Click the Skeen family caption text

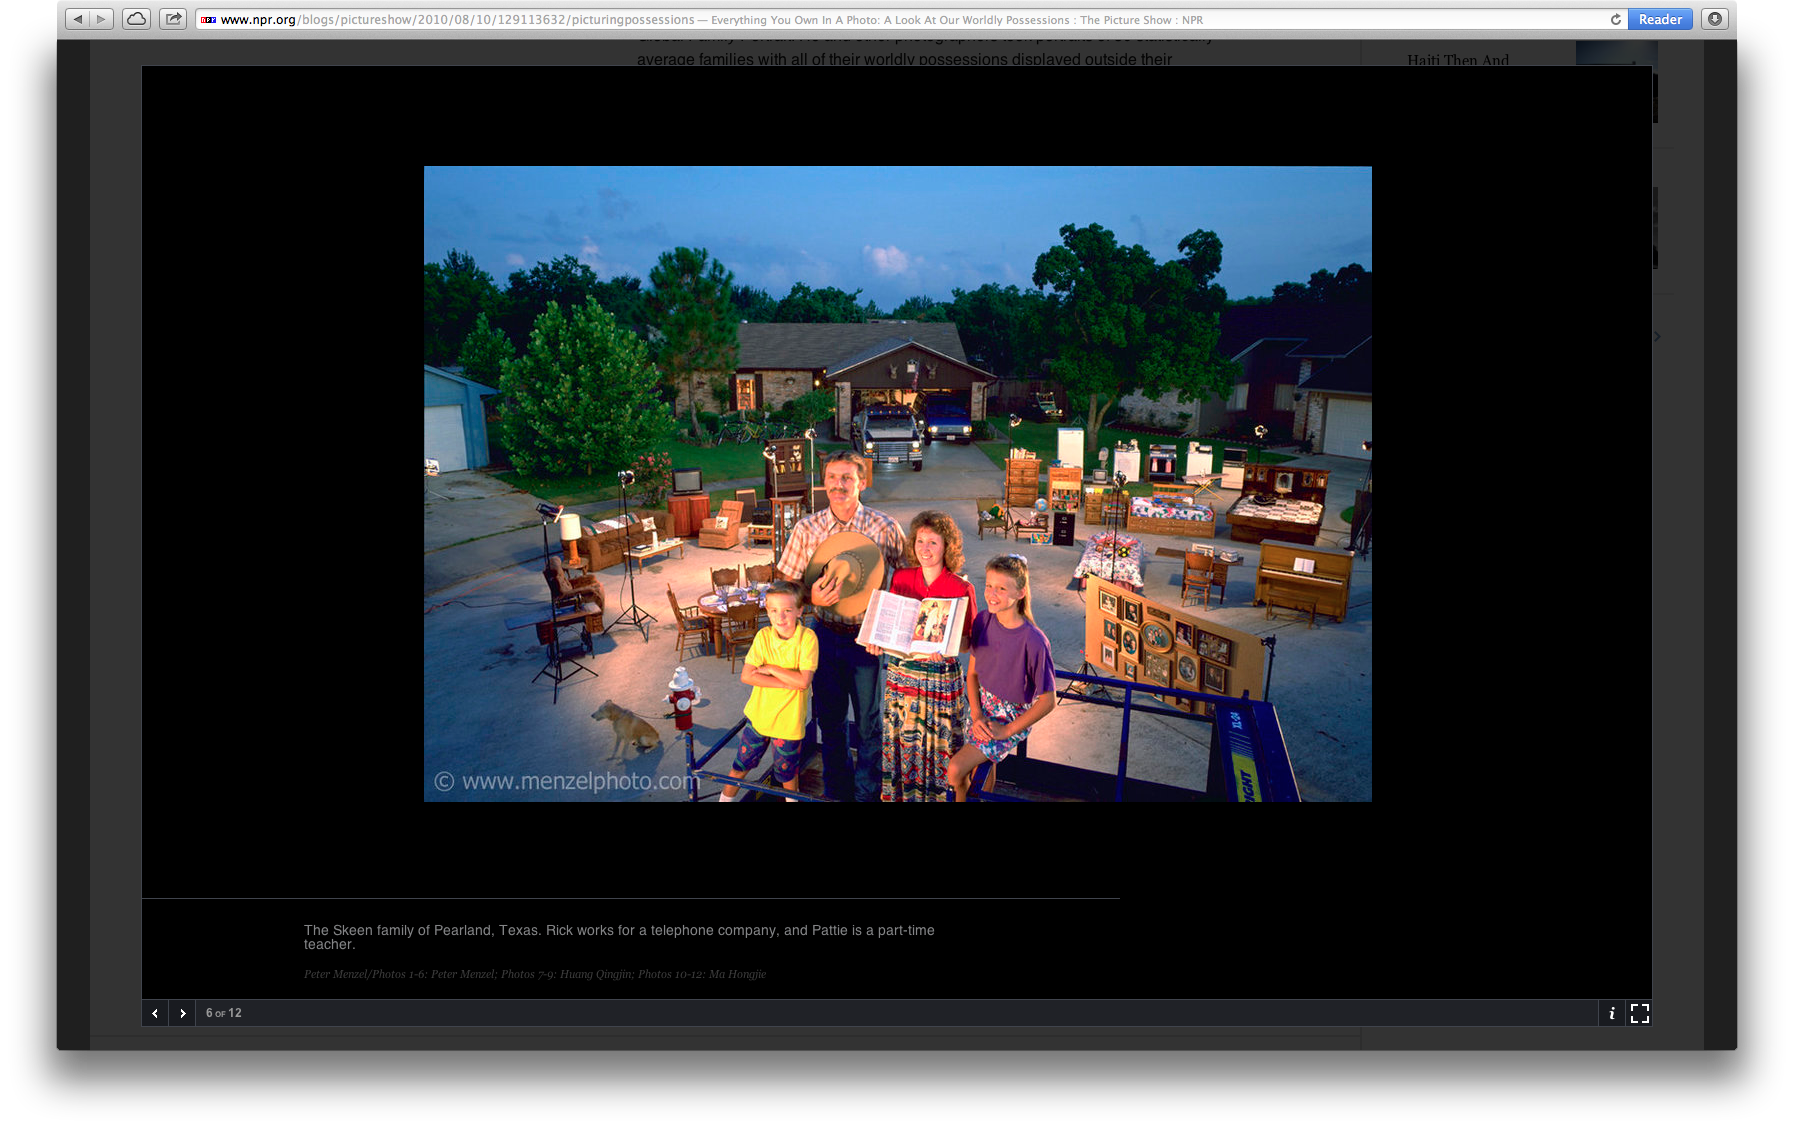pos(619,937)
